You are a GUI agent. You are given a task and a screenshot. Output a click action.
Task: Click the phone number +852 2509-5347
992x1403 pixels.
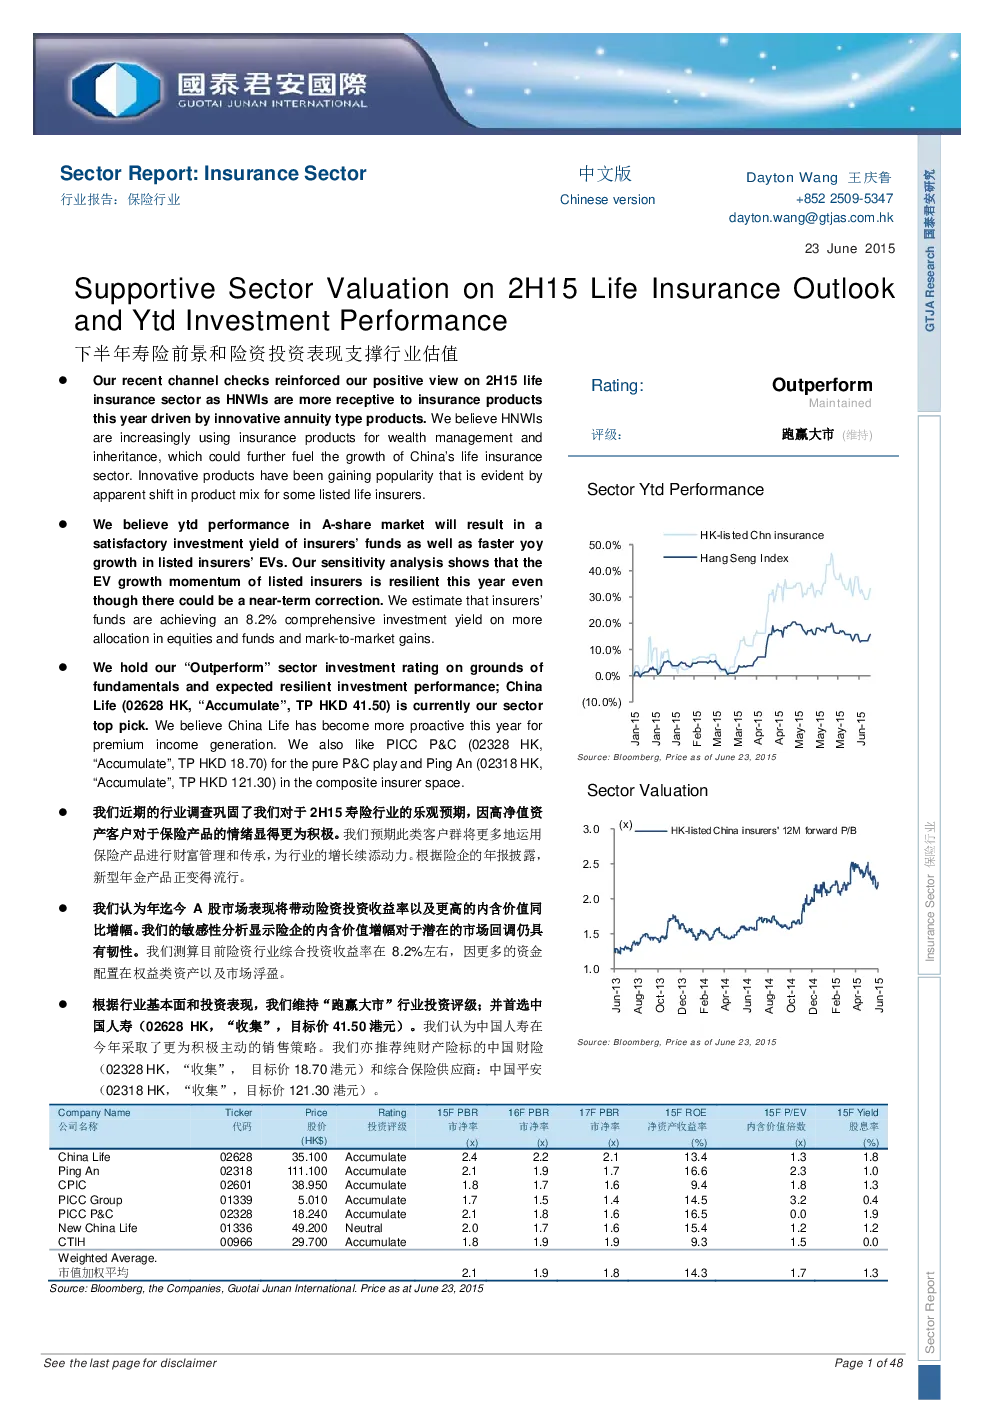point(844,198)
